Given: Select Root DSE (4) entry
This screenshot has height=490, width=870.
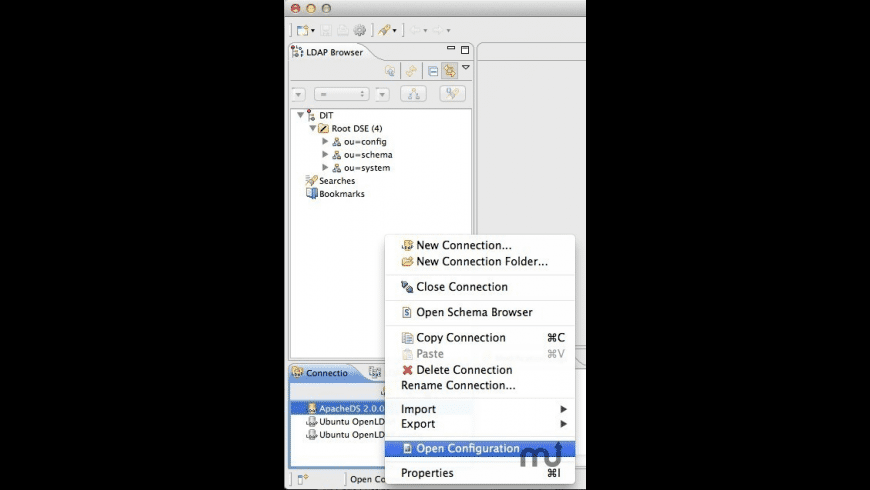Looking at the screenshot, I should (357, 129).
